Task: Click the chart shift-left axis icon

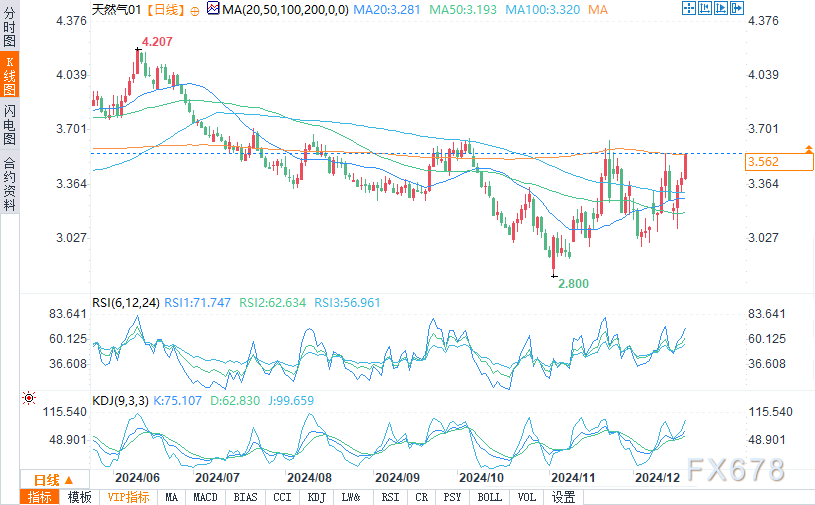Action: [x=705, y=8]
